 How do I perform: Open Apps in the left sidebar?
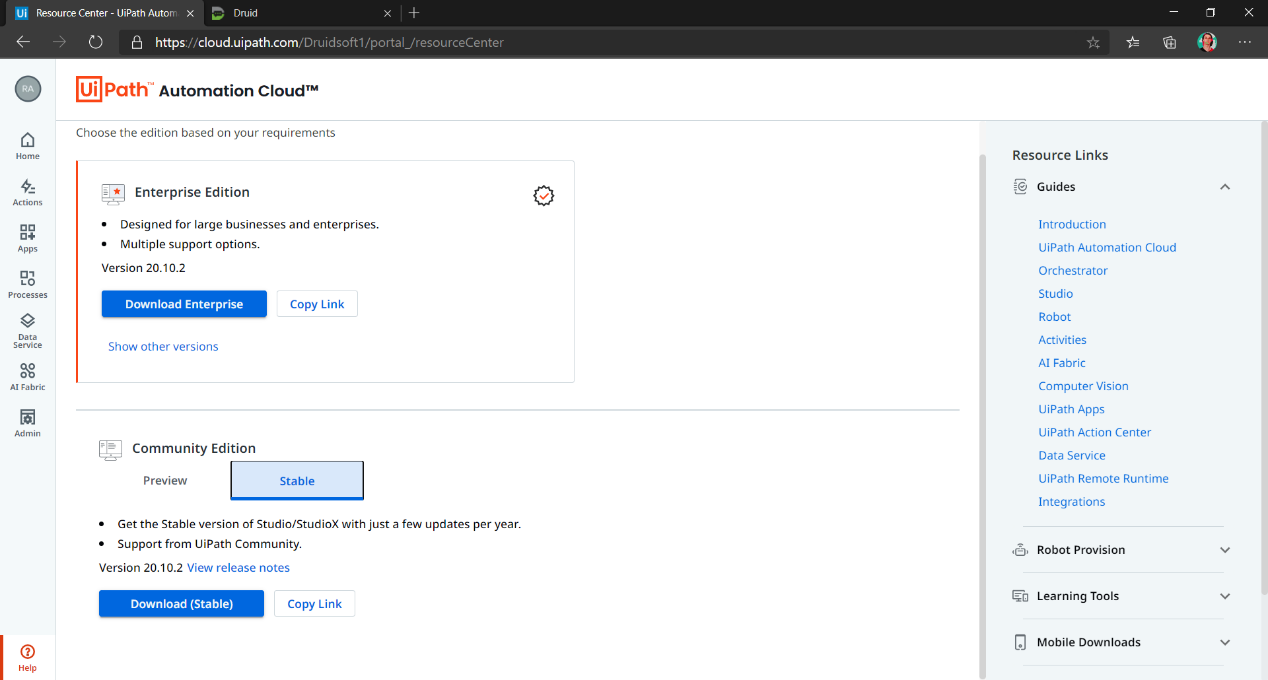pyautogui.click(x=27, y=238)
